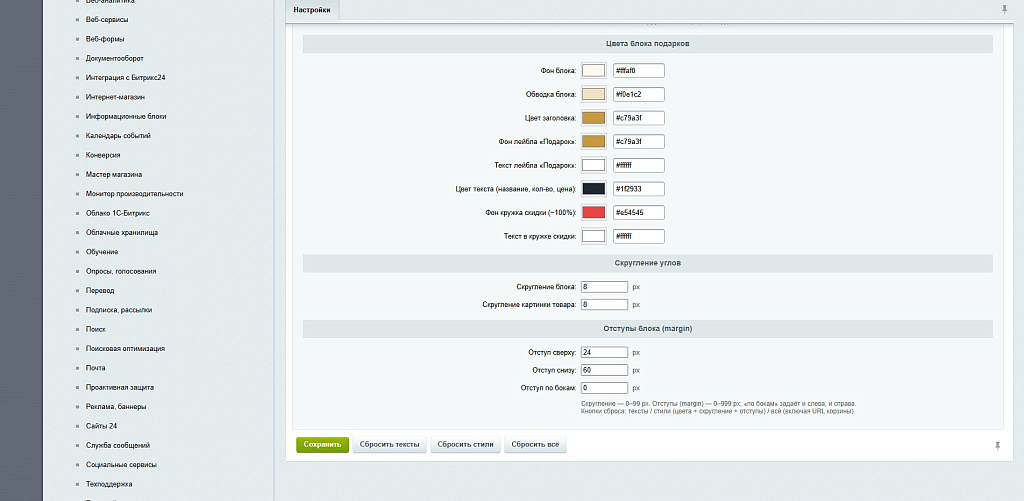Screen dimensions: 1024x501
Task: Expand Информационные блоки in the sidebar
Action: click(125, 116)
